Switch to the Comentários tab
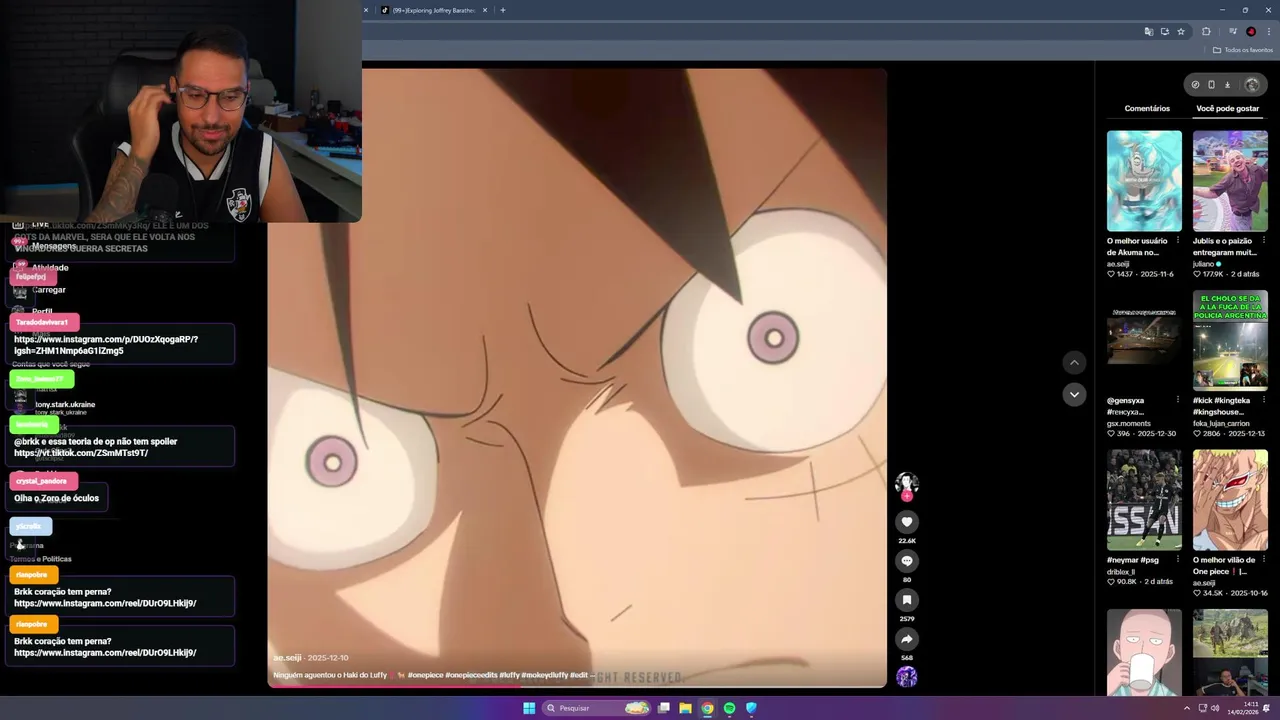The height and width of the screenshot is (720, 1280). pyautogui.click(x=1147, y=108)
